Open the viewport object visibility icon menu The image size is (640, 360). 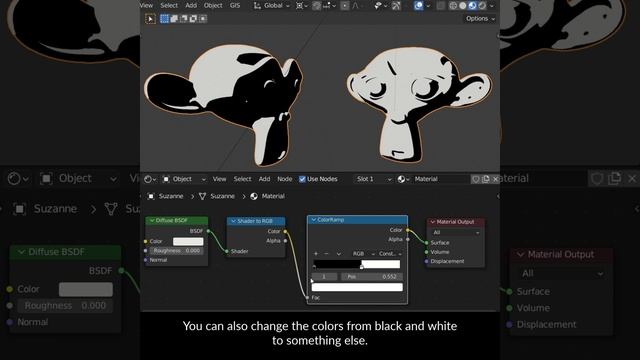coord(380,6)
